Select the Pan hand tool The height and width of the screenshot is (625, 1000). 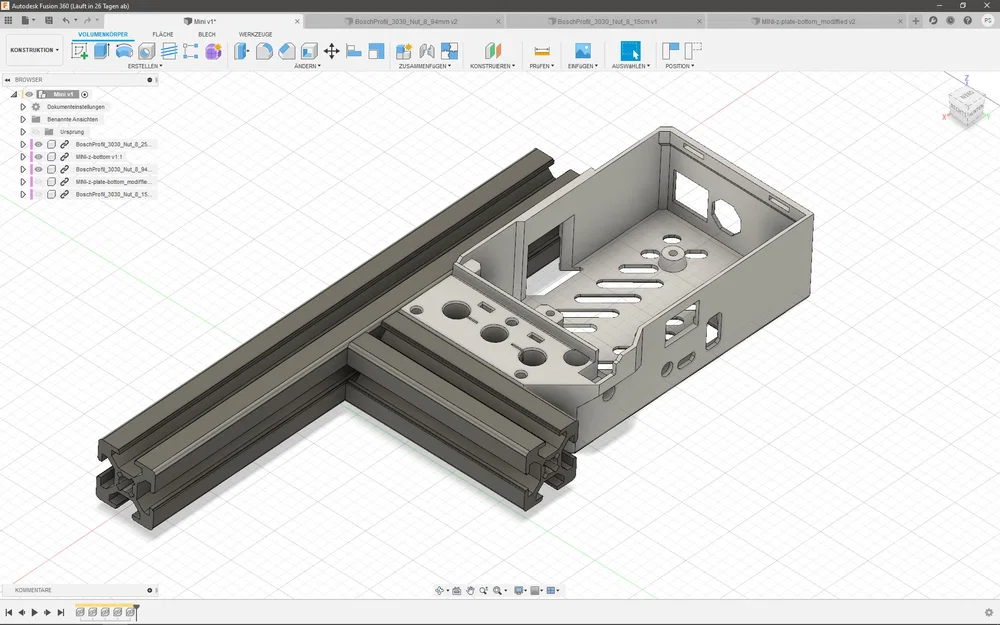[x=470, y=591]
